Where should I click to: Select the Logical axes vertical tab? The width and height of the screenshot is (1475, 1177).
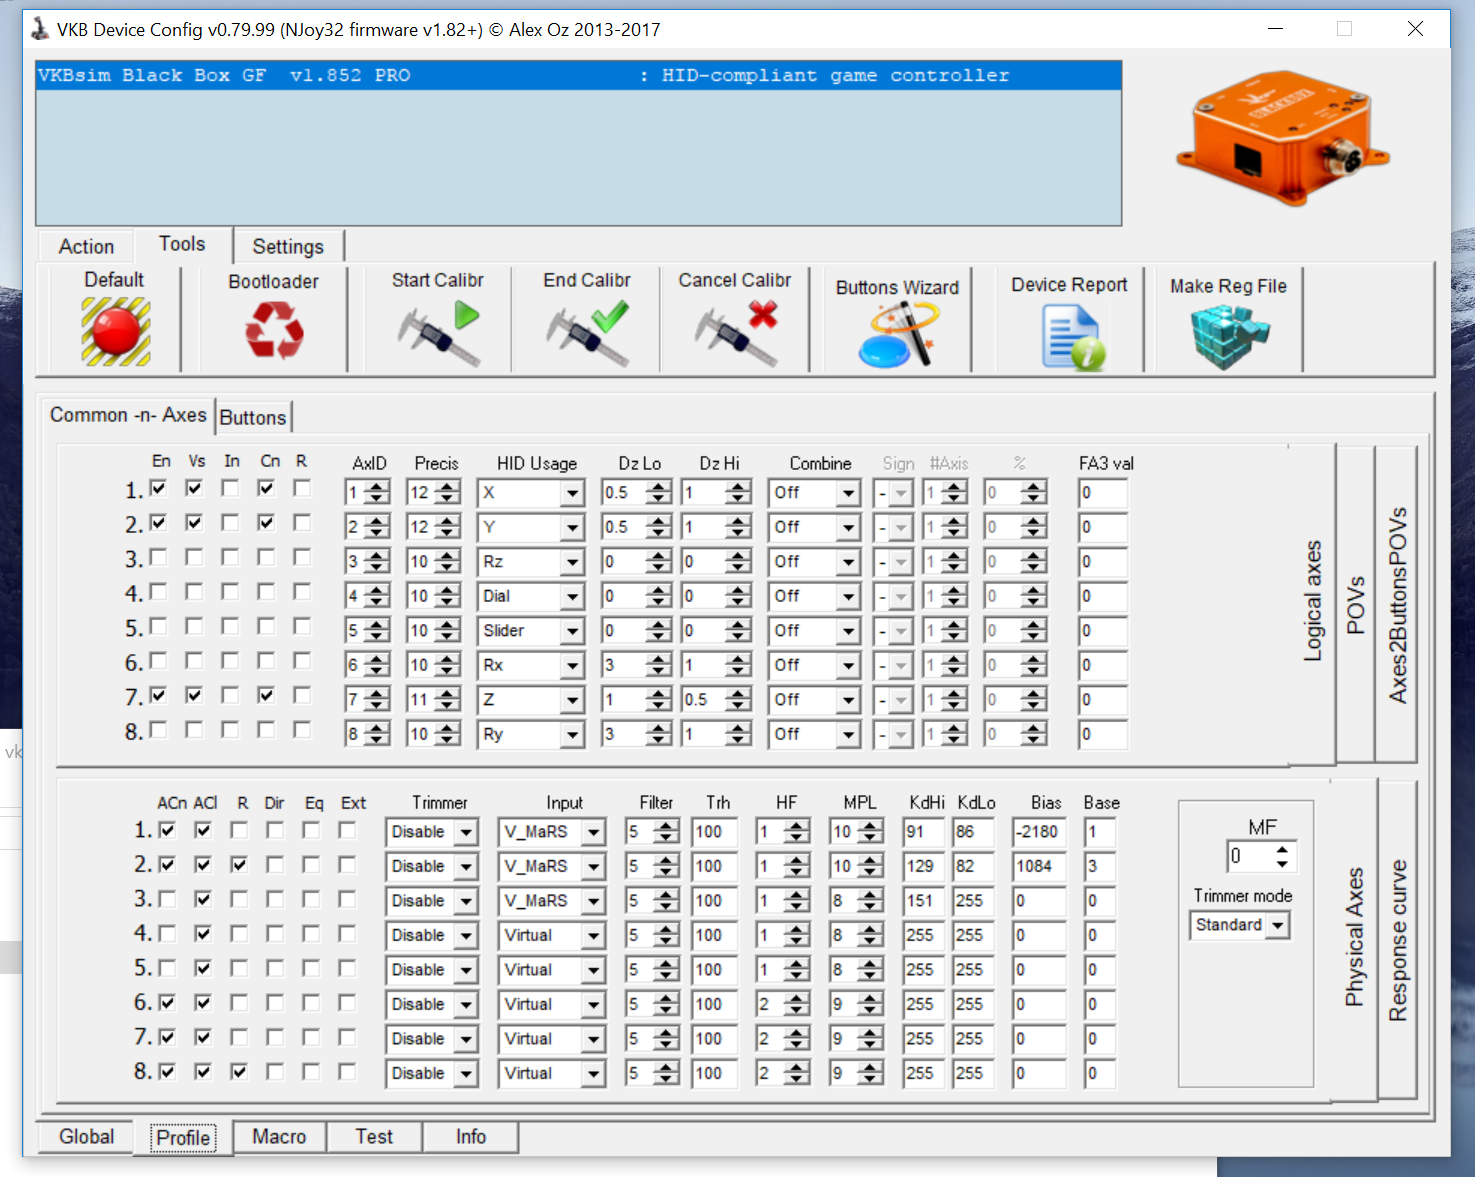pyautogui.click(x=1313, y=602)
